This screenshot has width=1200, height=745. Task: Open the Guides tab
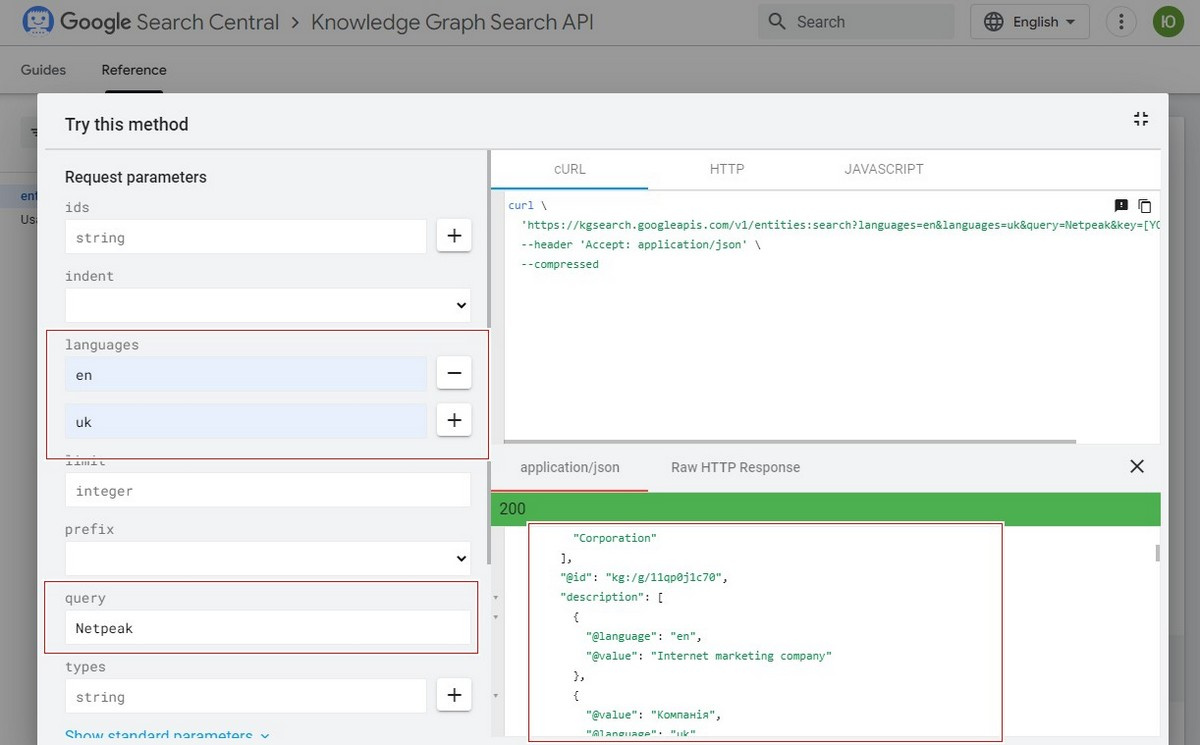click(43, 70)
